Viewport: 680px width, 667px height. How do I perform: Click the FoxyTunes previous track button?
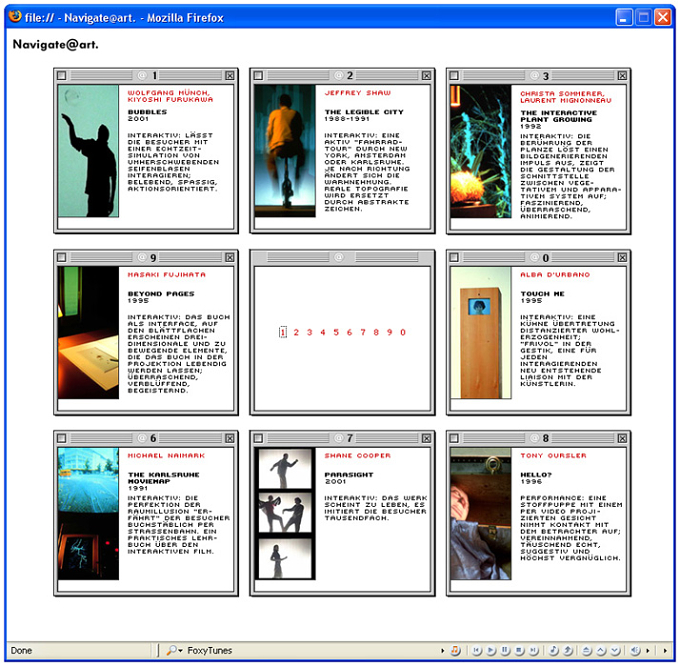pos(477,650)
